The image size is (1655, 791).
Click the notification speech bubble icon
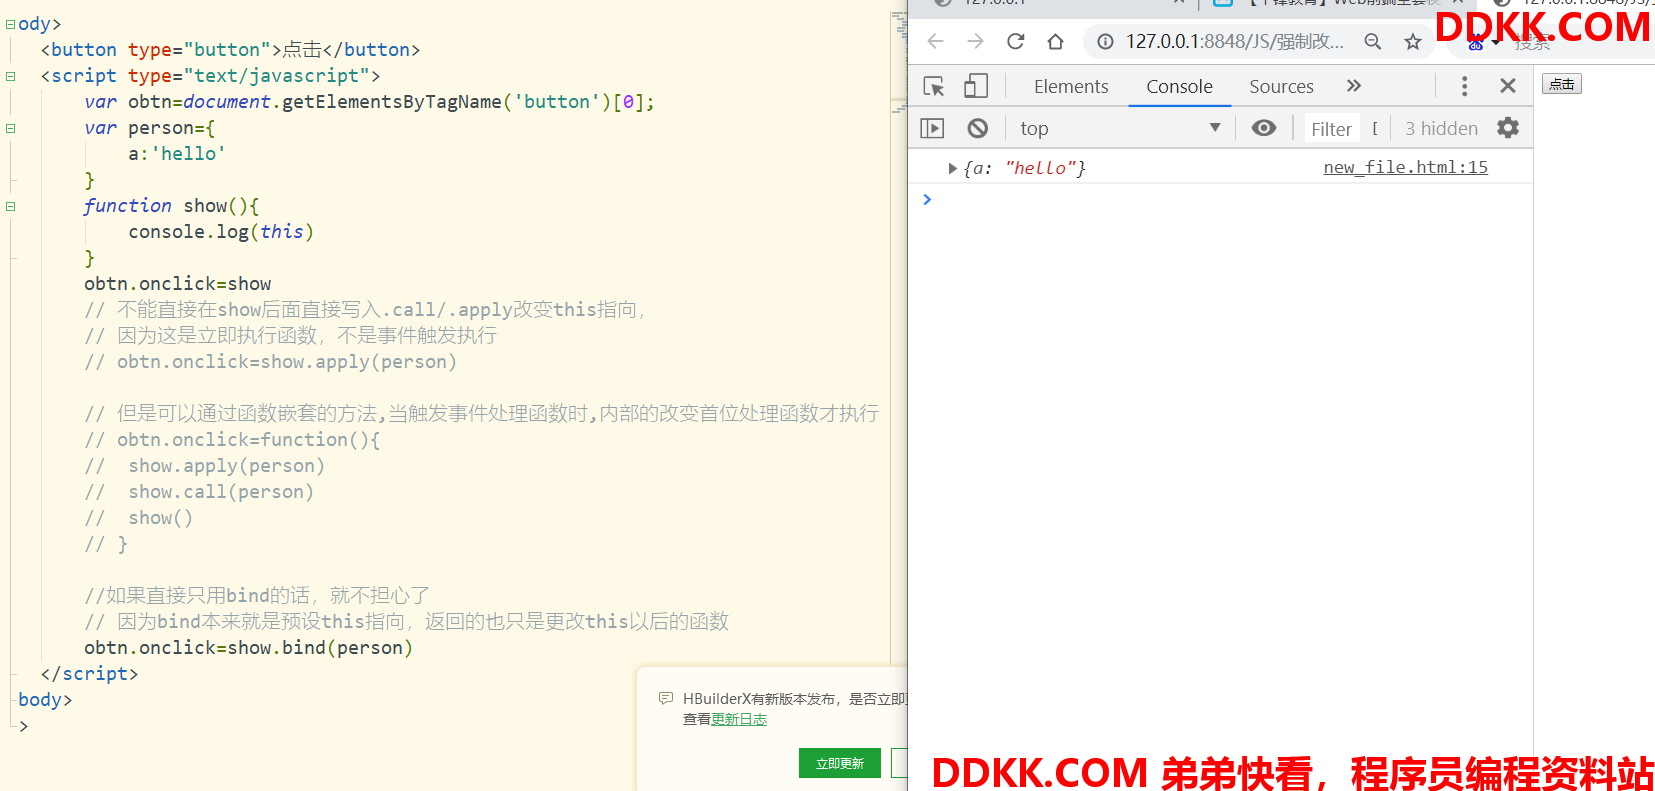tap(666, 698)
